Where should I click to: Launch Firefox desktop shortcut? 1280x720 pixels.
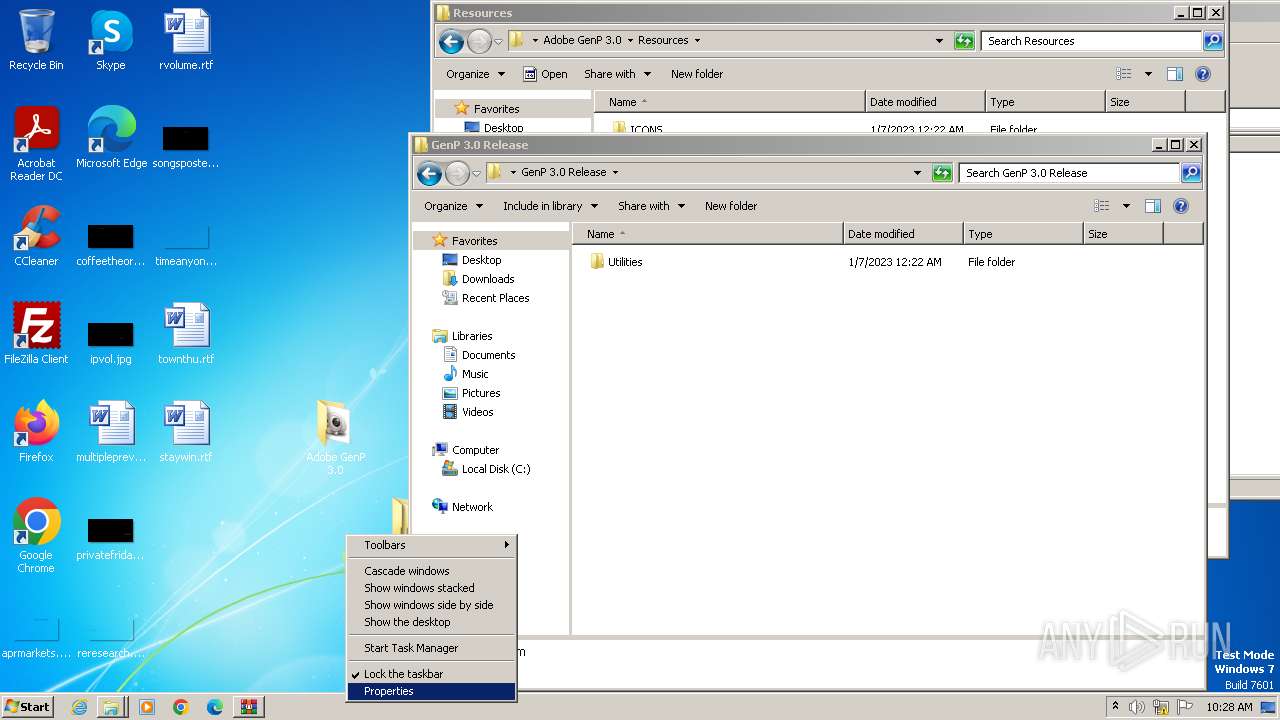[36, 432]
